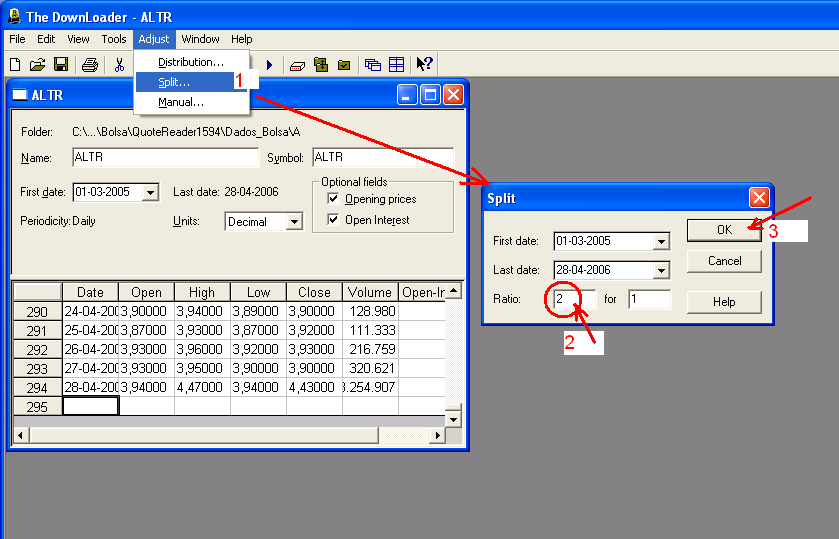Select the Low column header
The image size is (839, 539).
258,292
